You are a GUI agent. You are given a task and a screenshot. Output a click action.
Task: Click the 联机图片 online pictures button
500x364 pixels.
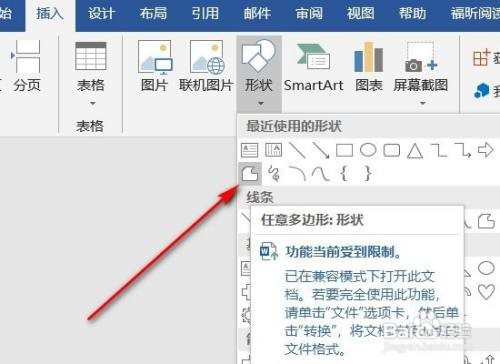tap(206, 66)
